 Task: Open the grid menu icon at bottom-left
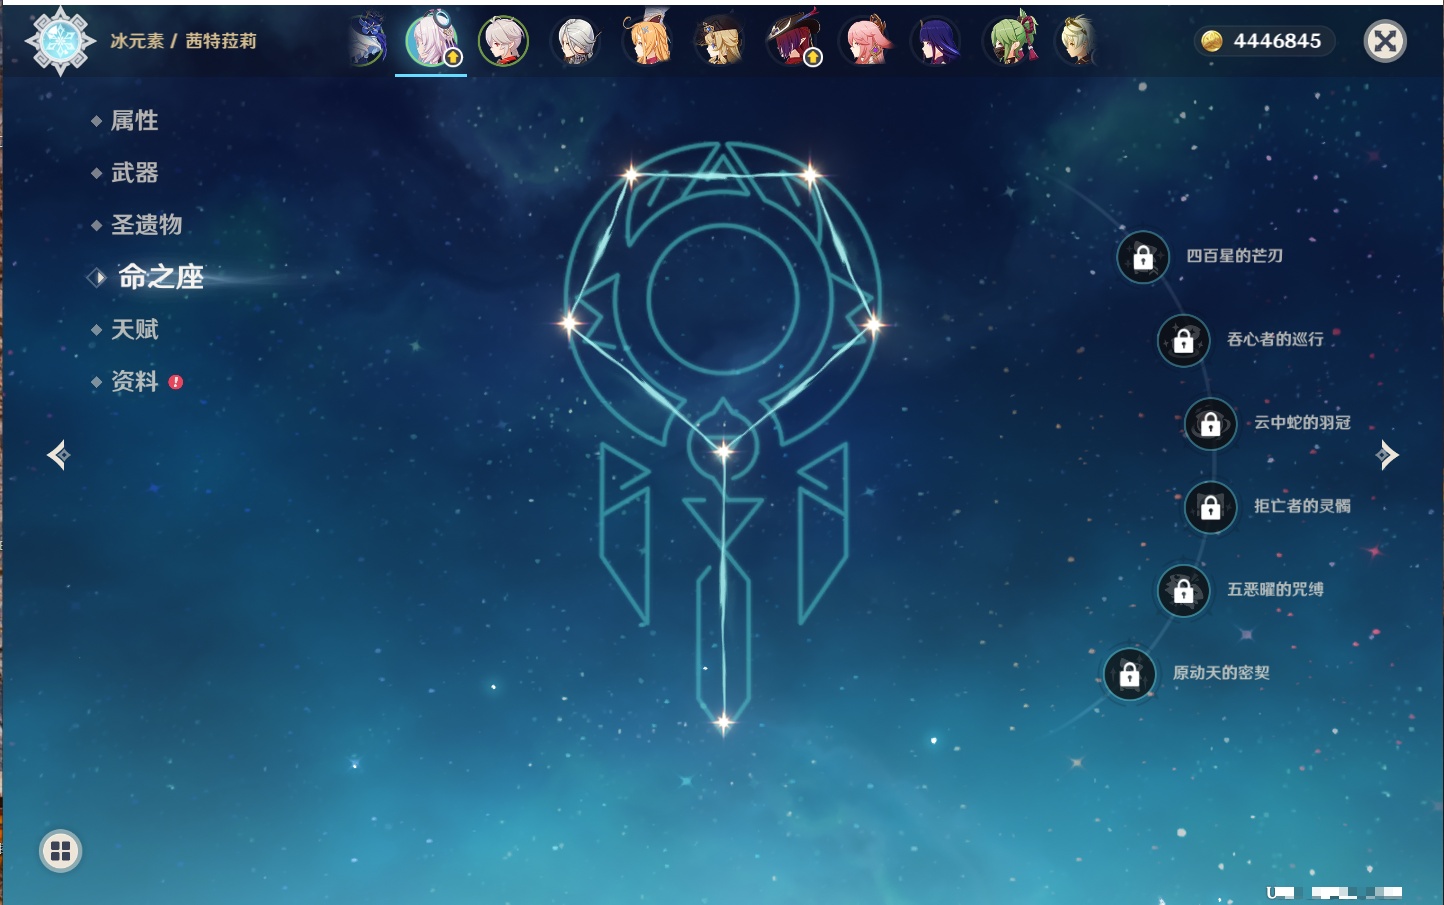(x=60, y=851)
